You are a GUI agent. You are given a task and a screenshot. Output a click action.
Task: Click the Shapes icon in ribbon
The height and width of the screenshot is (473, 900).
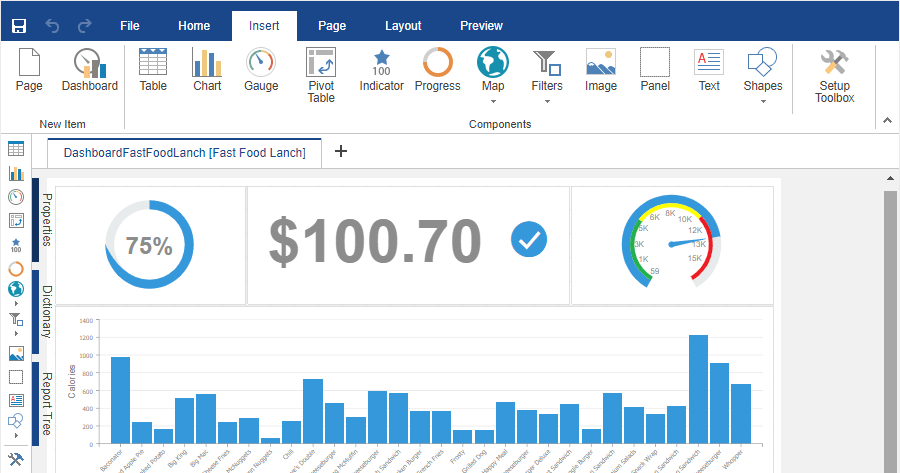coord(762,62)
